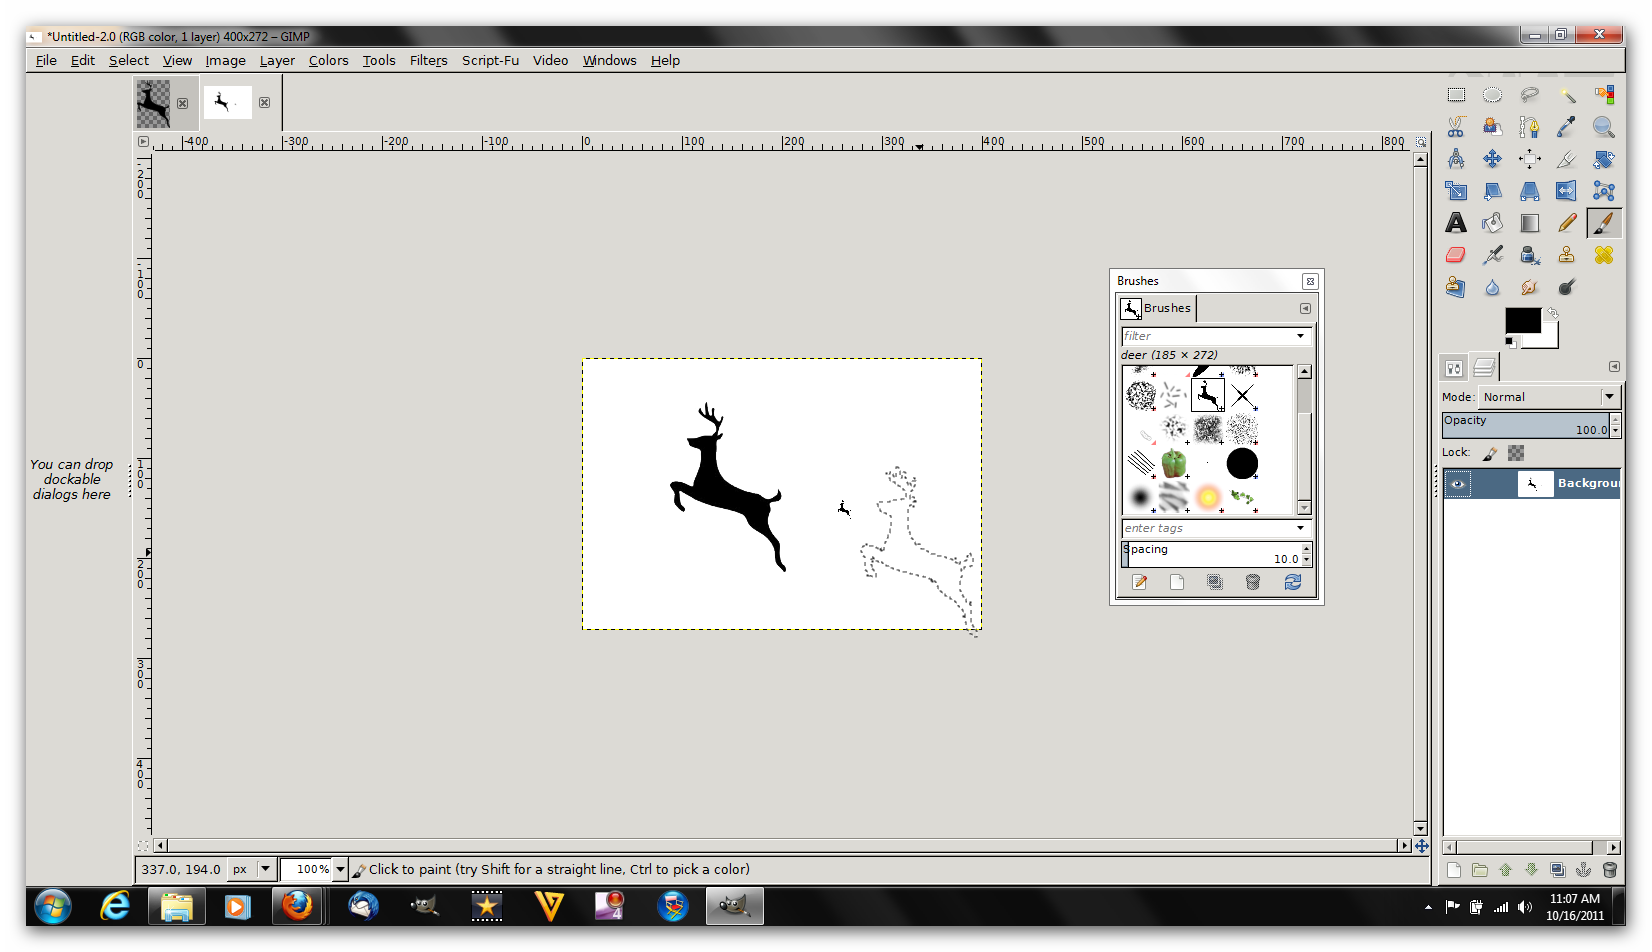This screenshot has width=1652, height=952.
Task: Open the pixel units dropdown in the status bar
Action: [x=251, y=869]
